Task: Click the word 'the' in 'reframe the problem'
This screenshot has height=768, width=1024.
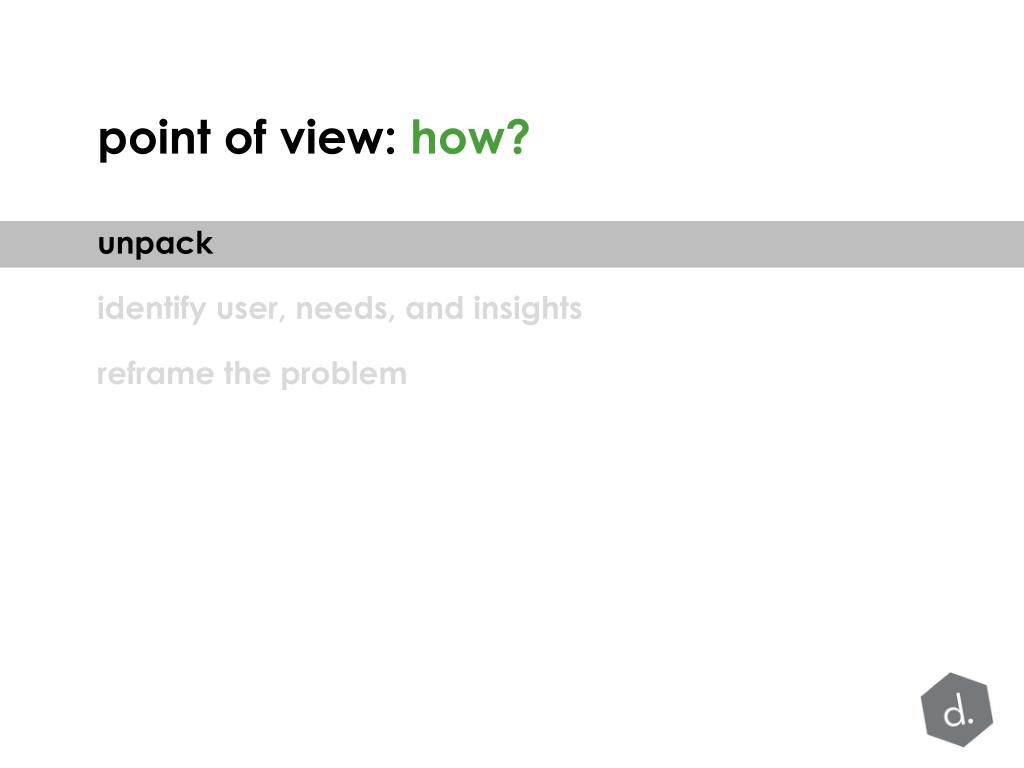Action: click(248, 374)
